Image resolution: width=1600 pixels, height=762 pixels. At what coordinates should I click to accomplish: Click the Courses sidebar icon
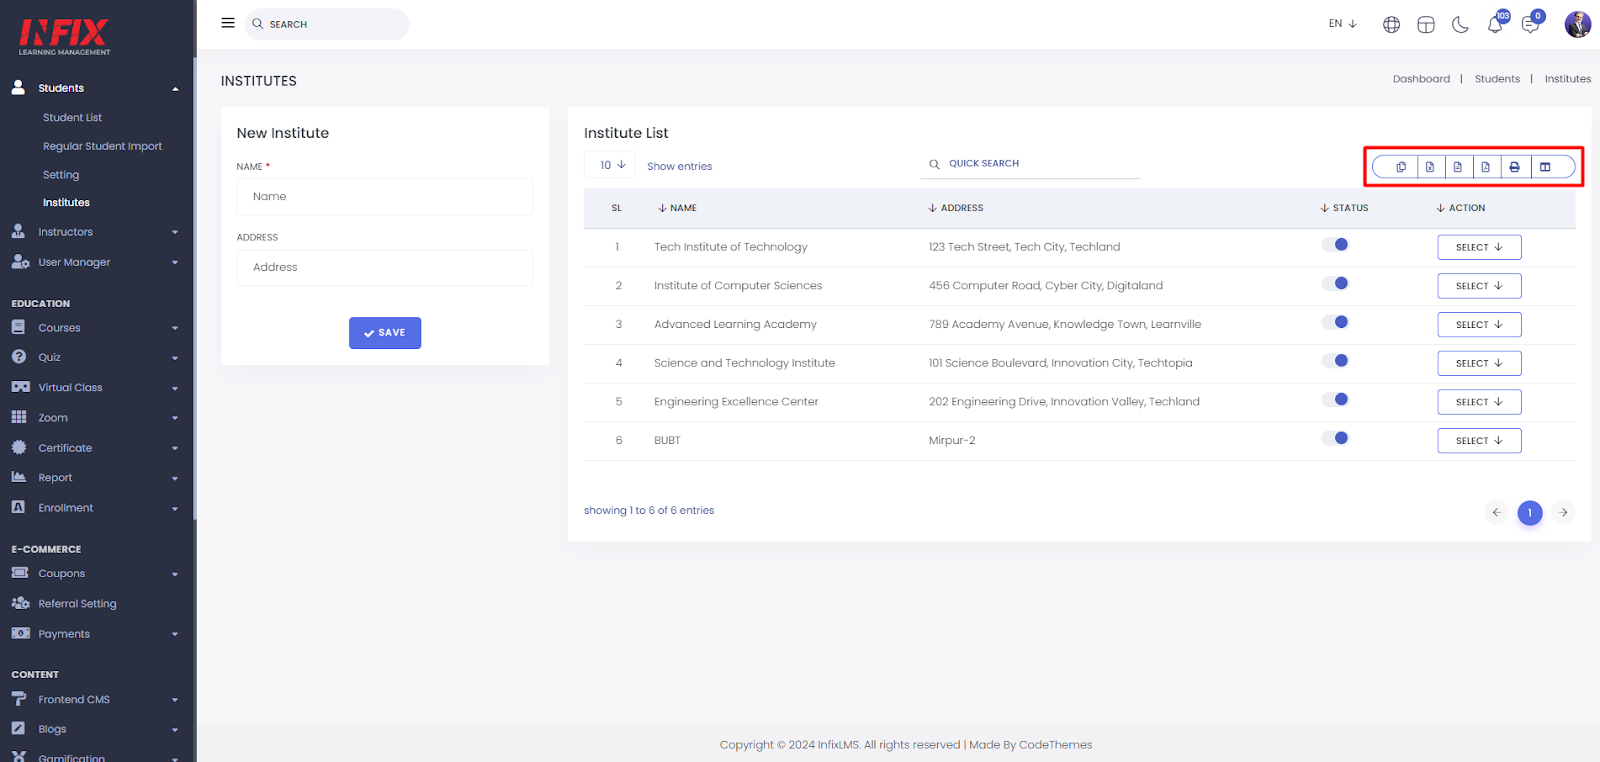click(18, 327)
